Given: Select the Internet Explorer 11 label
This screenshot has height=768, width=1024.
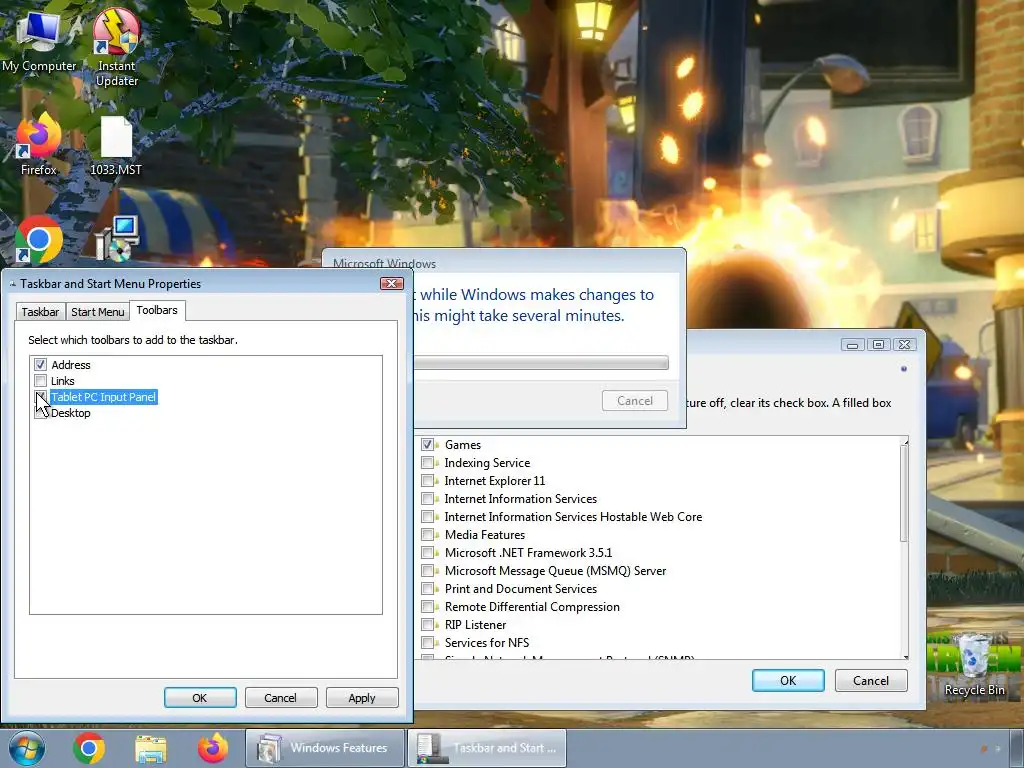Looking at the screenshot, I should click(x=494, y=481).
